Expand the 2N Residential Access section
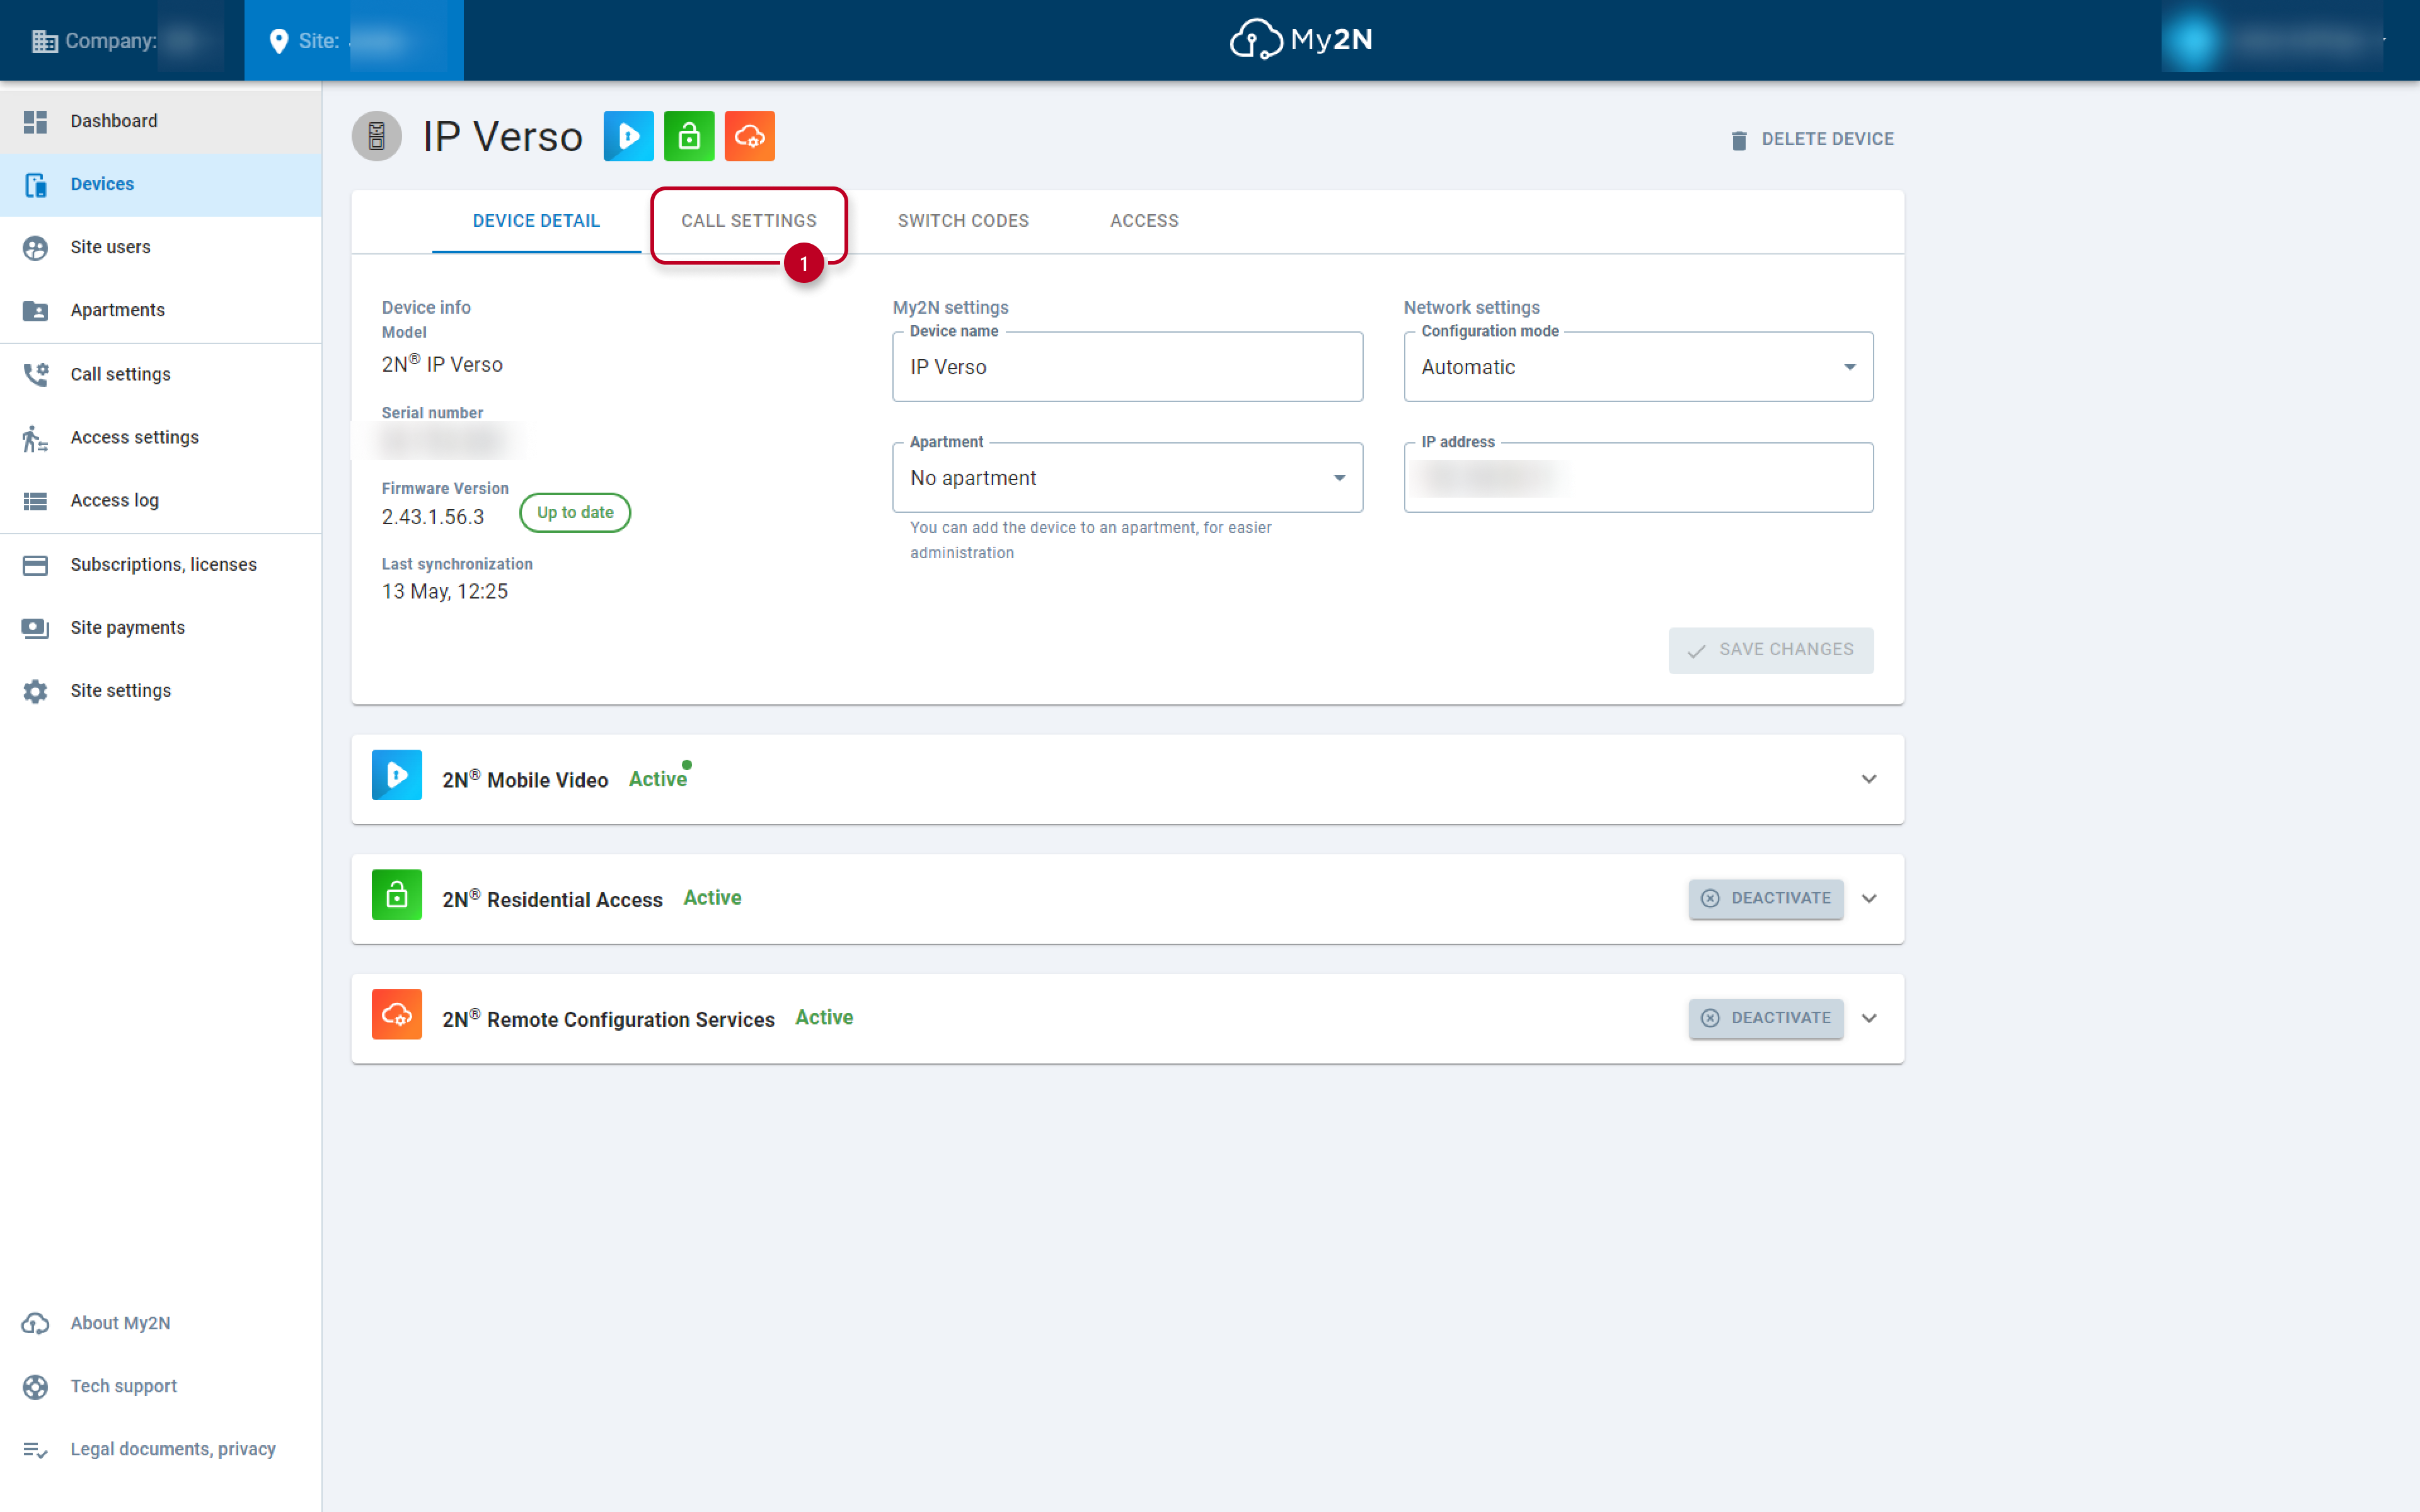Viewport: 2420px width, 1512px height. (x=1868, y=898)
